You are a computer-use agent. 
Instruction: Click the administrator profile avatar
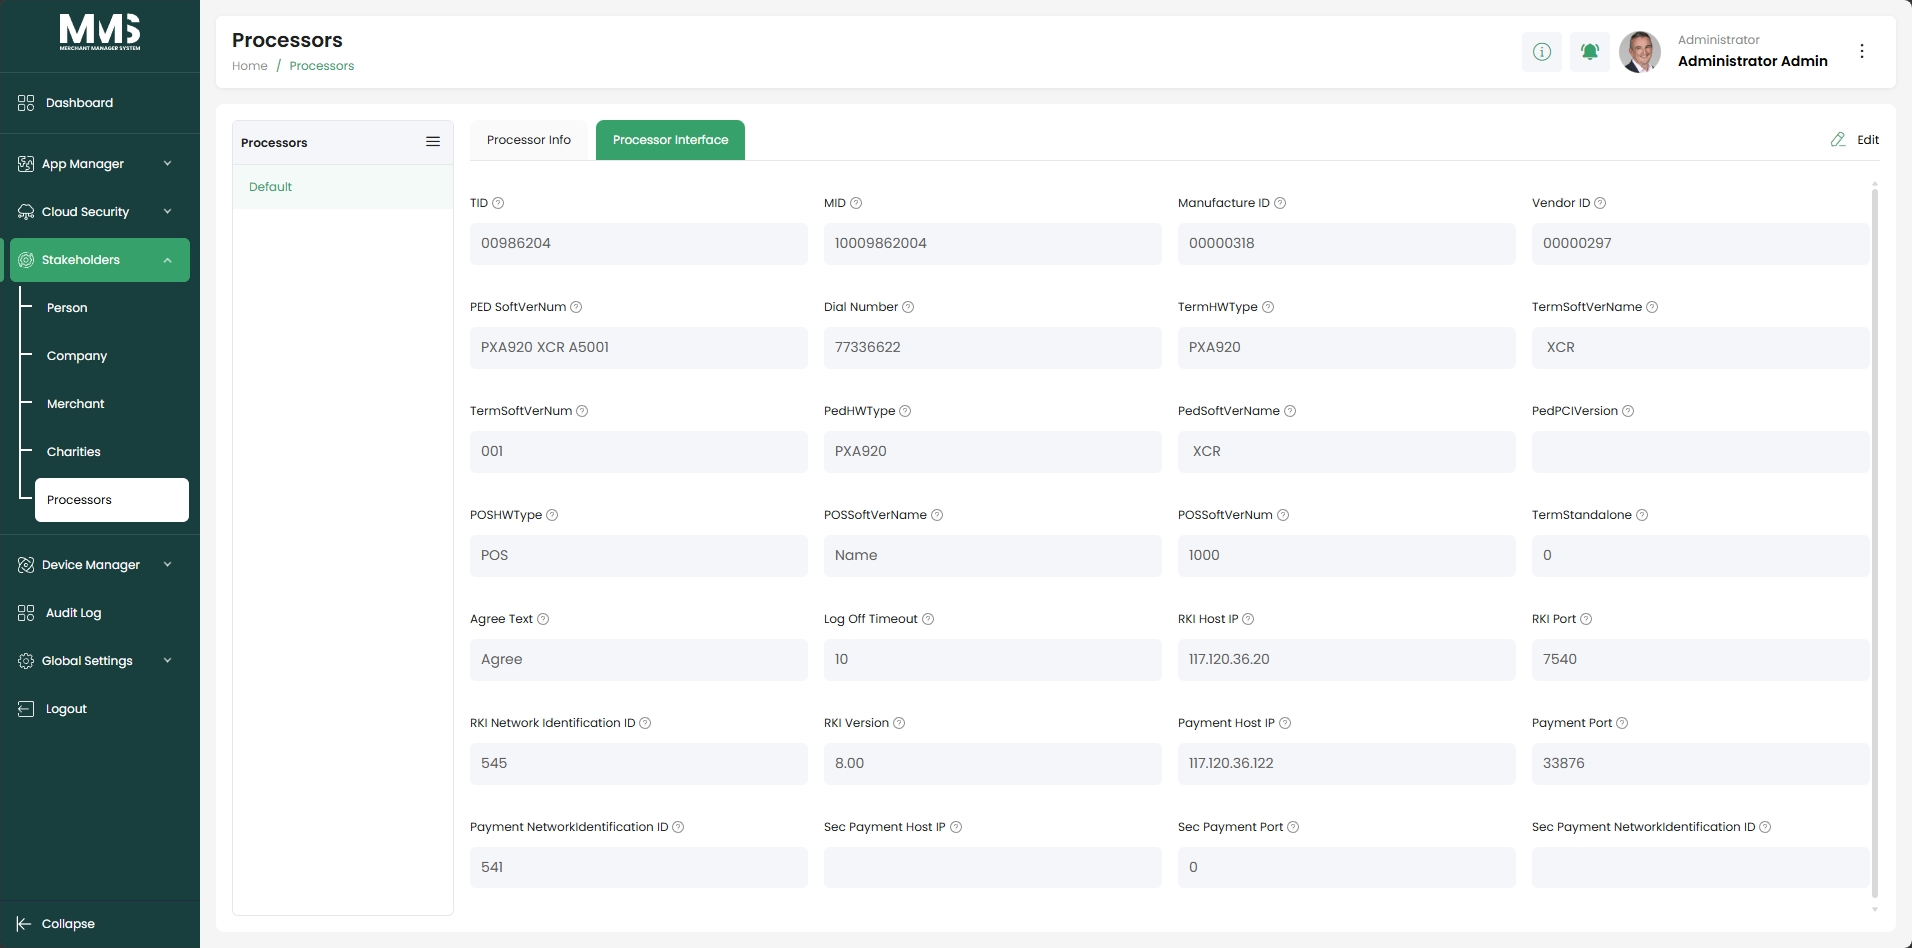coord(1640,52)
